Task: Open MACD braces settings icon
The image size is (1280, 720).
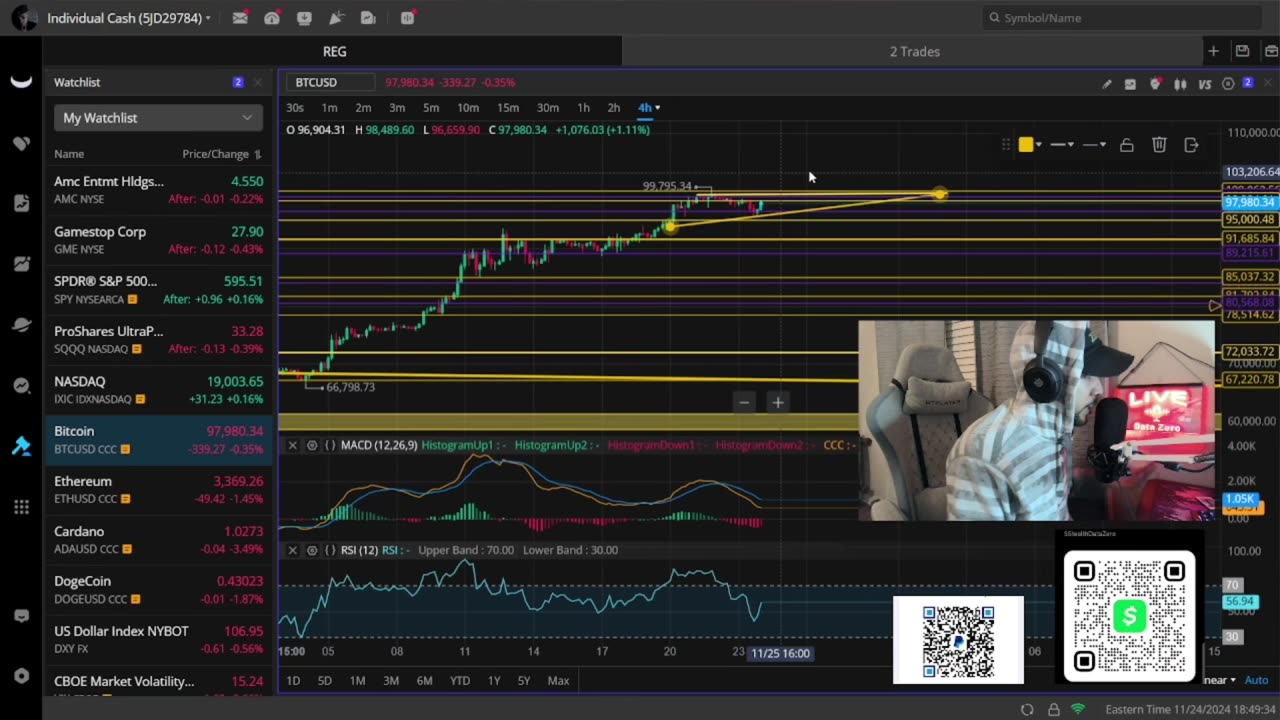Action: (330, 445)
